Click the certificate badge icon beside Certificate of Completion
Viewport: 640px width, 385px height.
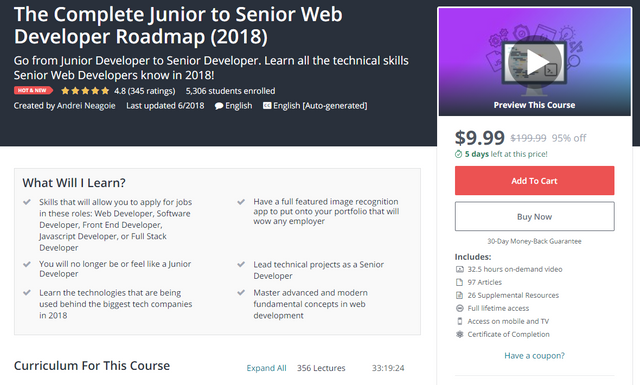(x=460, y=334)
